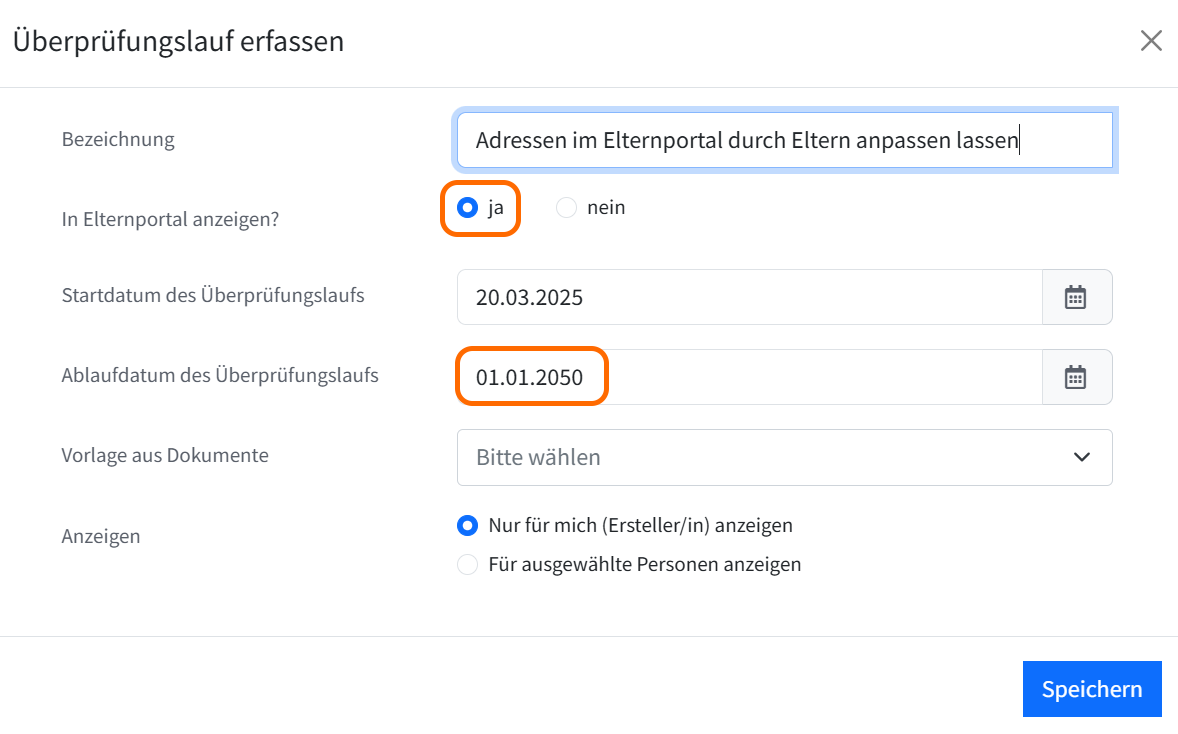Click the Speichern button

click(1091, 689)
